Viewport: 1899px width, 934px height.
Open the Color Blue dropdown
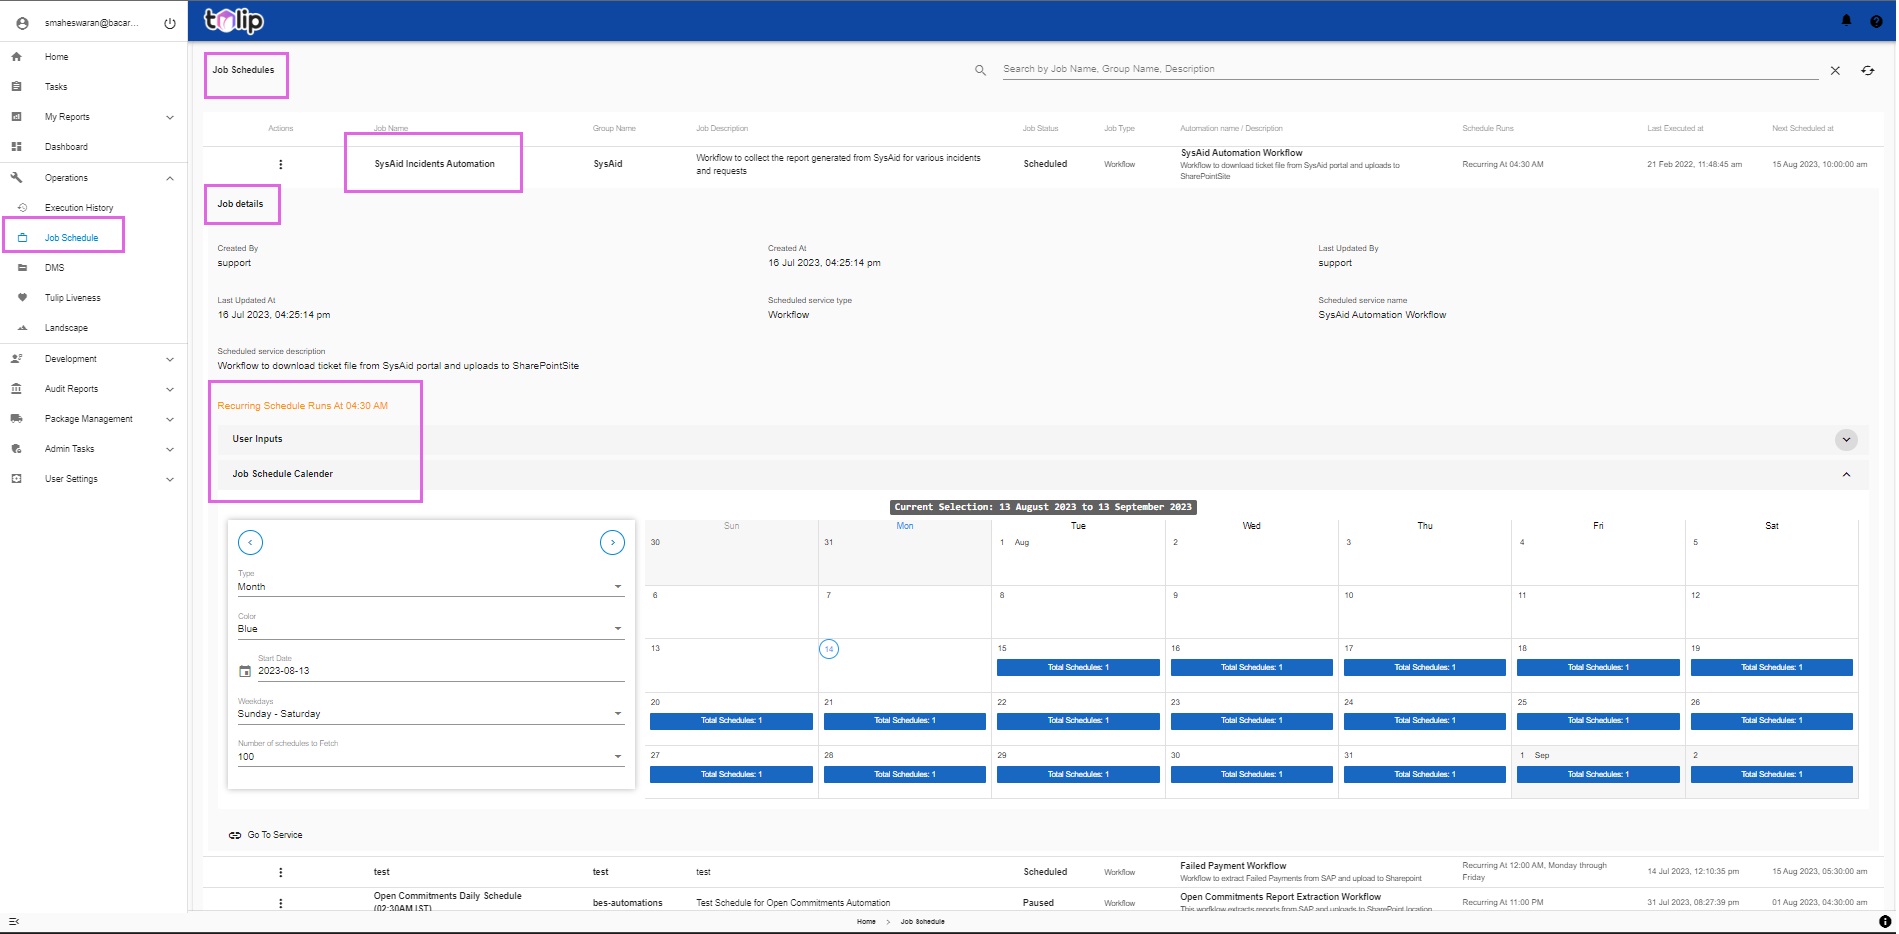tap(431, 629)
